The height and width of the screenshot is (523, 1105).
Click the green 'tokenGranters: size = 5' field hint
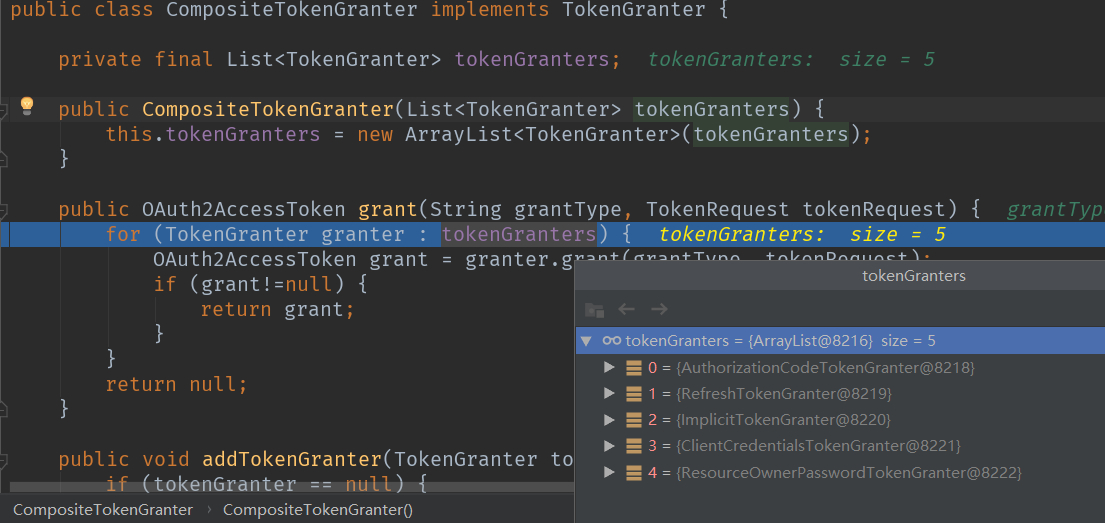pos(791,59)
